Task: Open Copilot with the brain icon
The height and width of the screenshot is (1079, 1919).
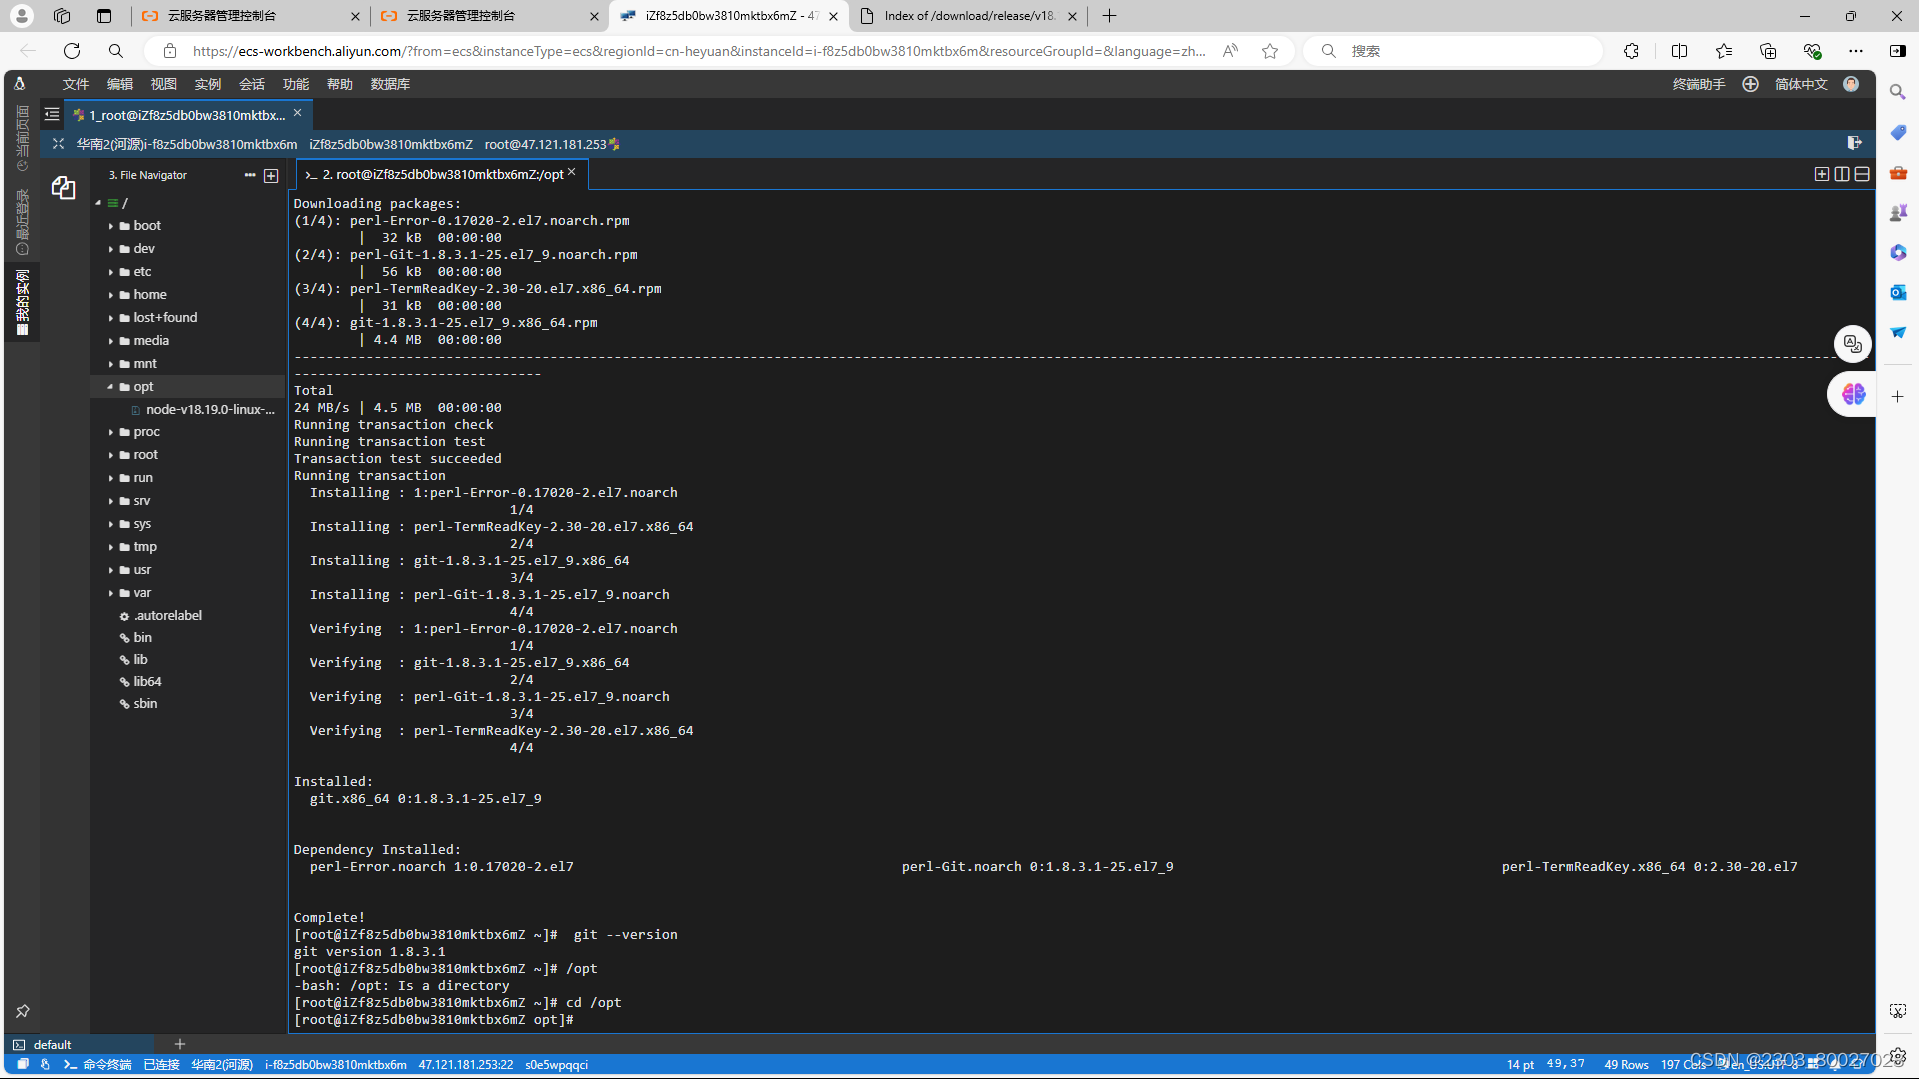Action: (1852, 394)
